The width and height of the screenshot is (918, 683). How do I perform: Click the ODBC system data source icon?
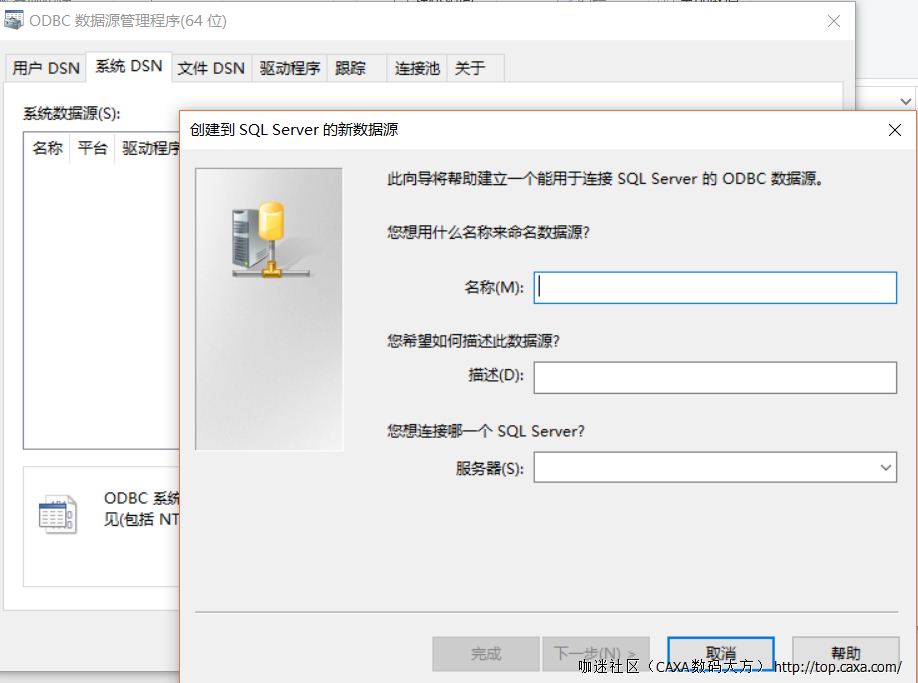point(57,513)
